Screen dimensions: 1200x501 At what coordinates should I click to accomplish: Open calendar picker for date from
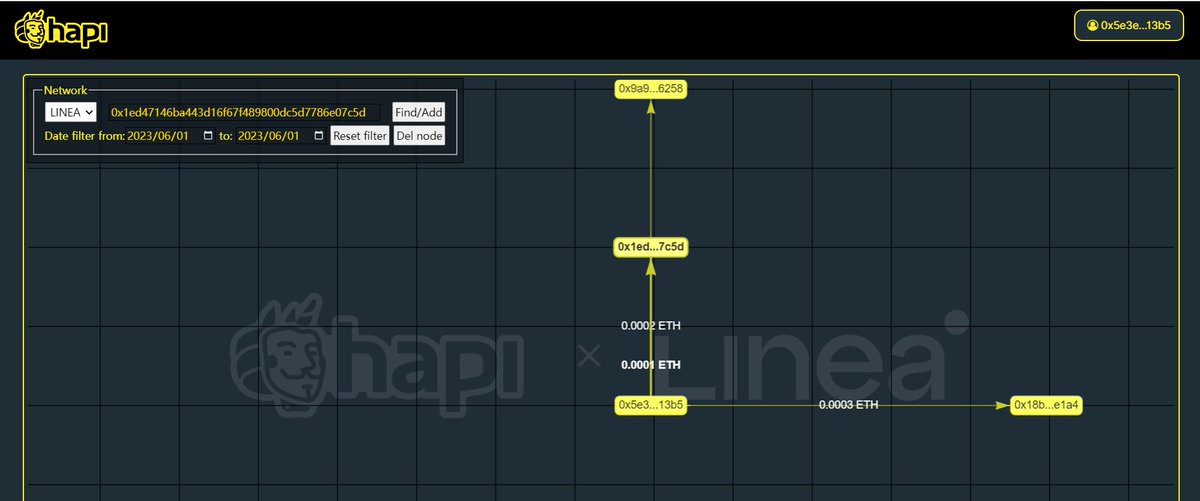click(208, 136)
